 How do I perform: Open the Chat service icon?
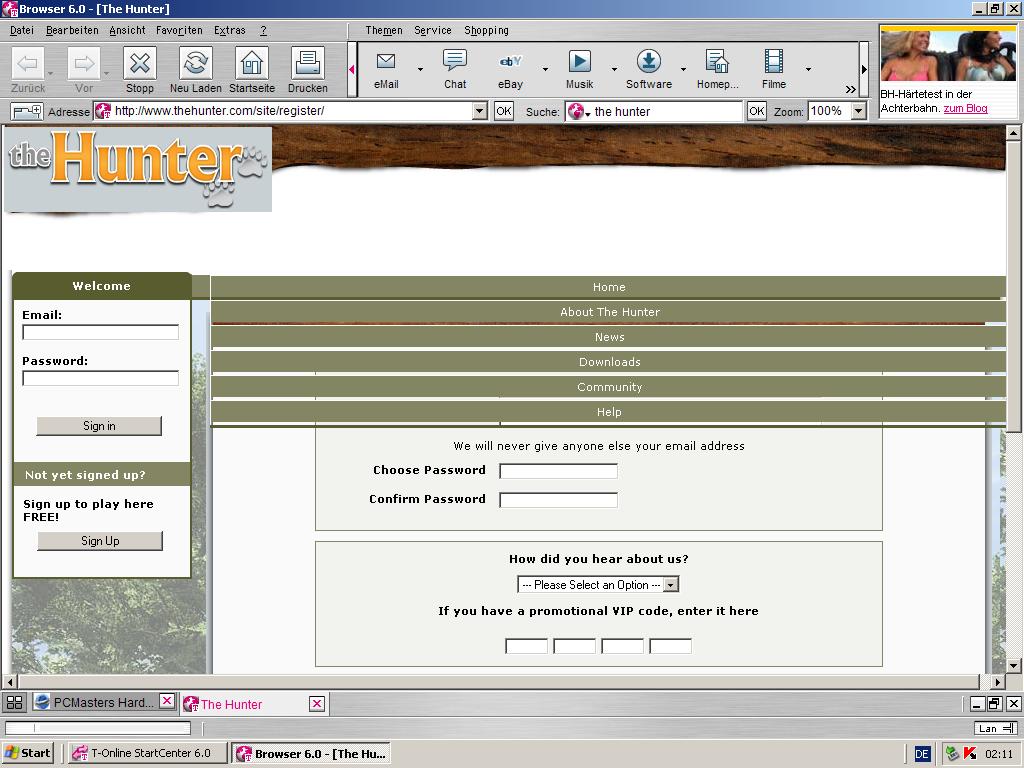[455, 64]
